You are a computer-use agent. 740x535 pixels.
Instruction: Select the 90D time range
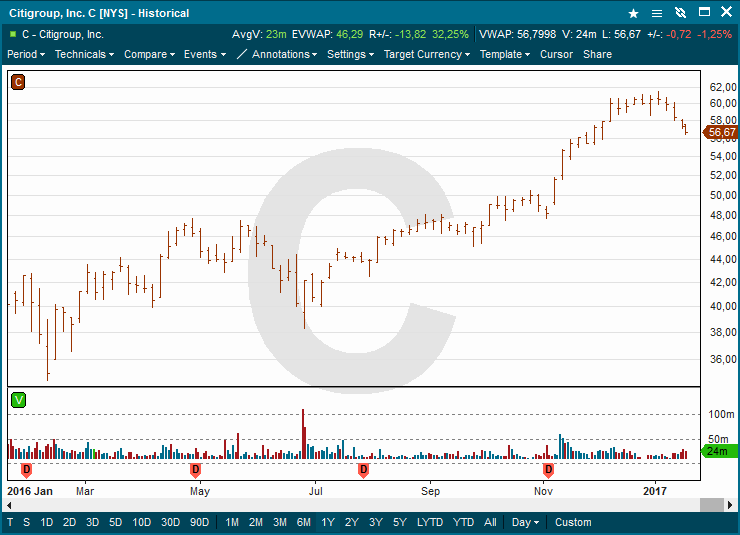pos(199,522)
